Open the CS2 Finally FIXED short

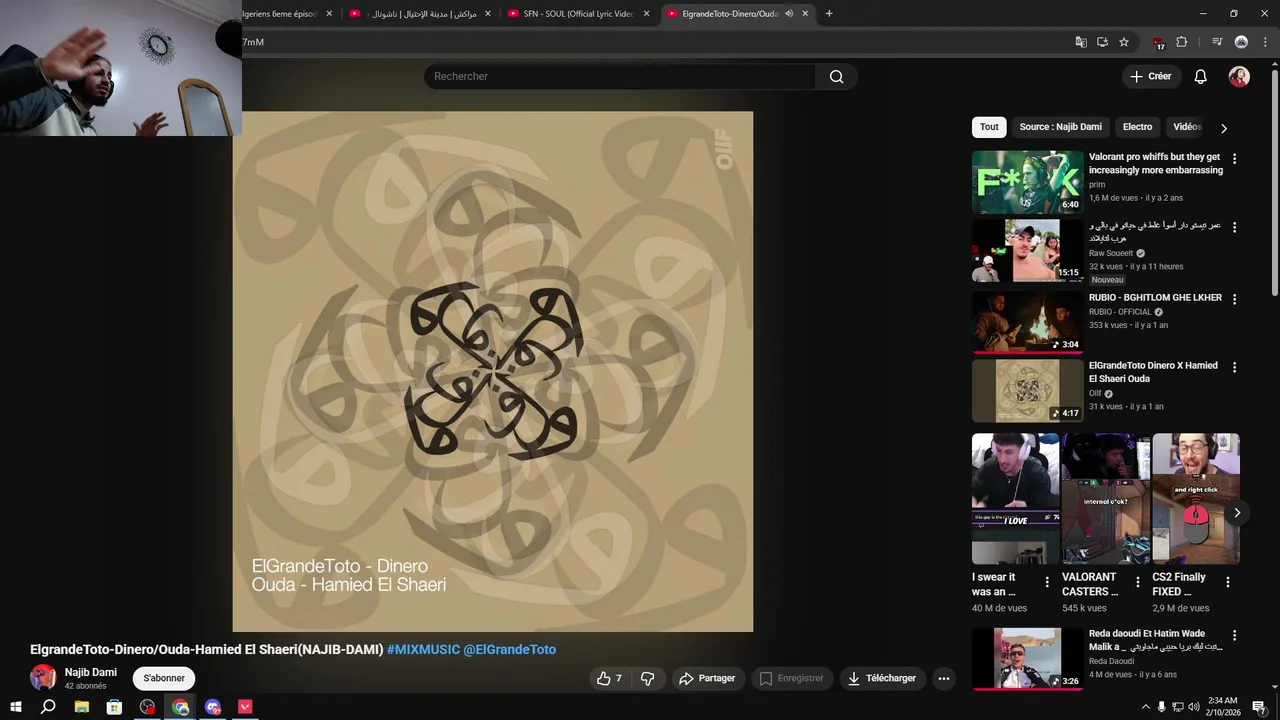(x=1196, y=499)
